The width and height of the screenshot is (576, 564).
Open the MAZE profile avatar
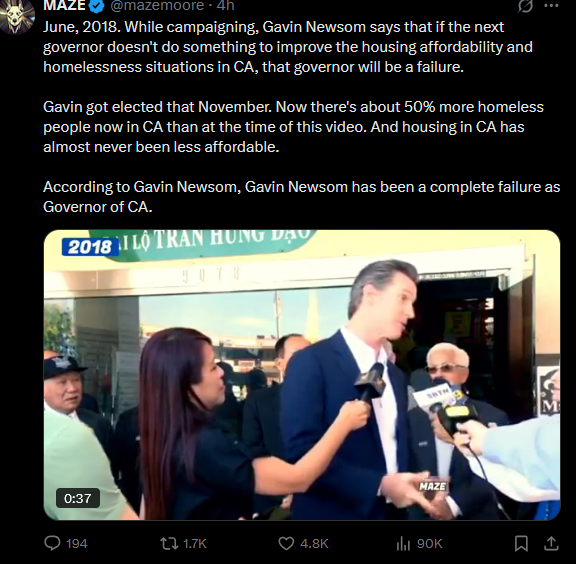point(17,15)
